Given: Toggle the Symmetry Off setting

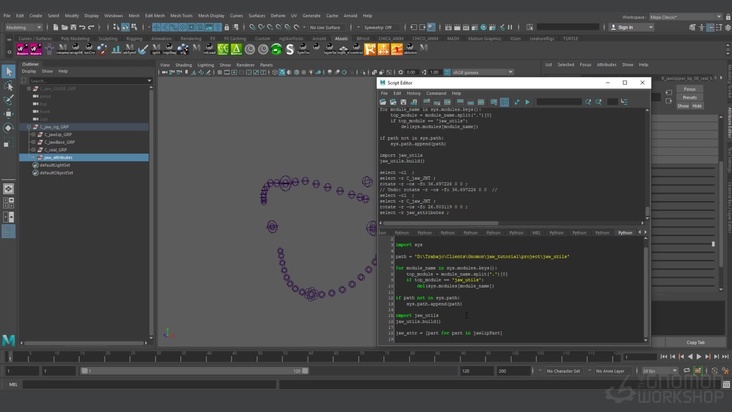Looking at the screenshot, I should click(x=378, y=28).
